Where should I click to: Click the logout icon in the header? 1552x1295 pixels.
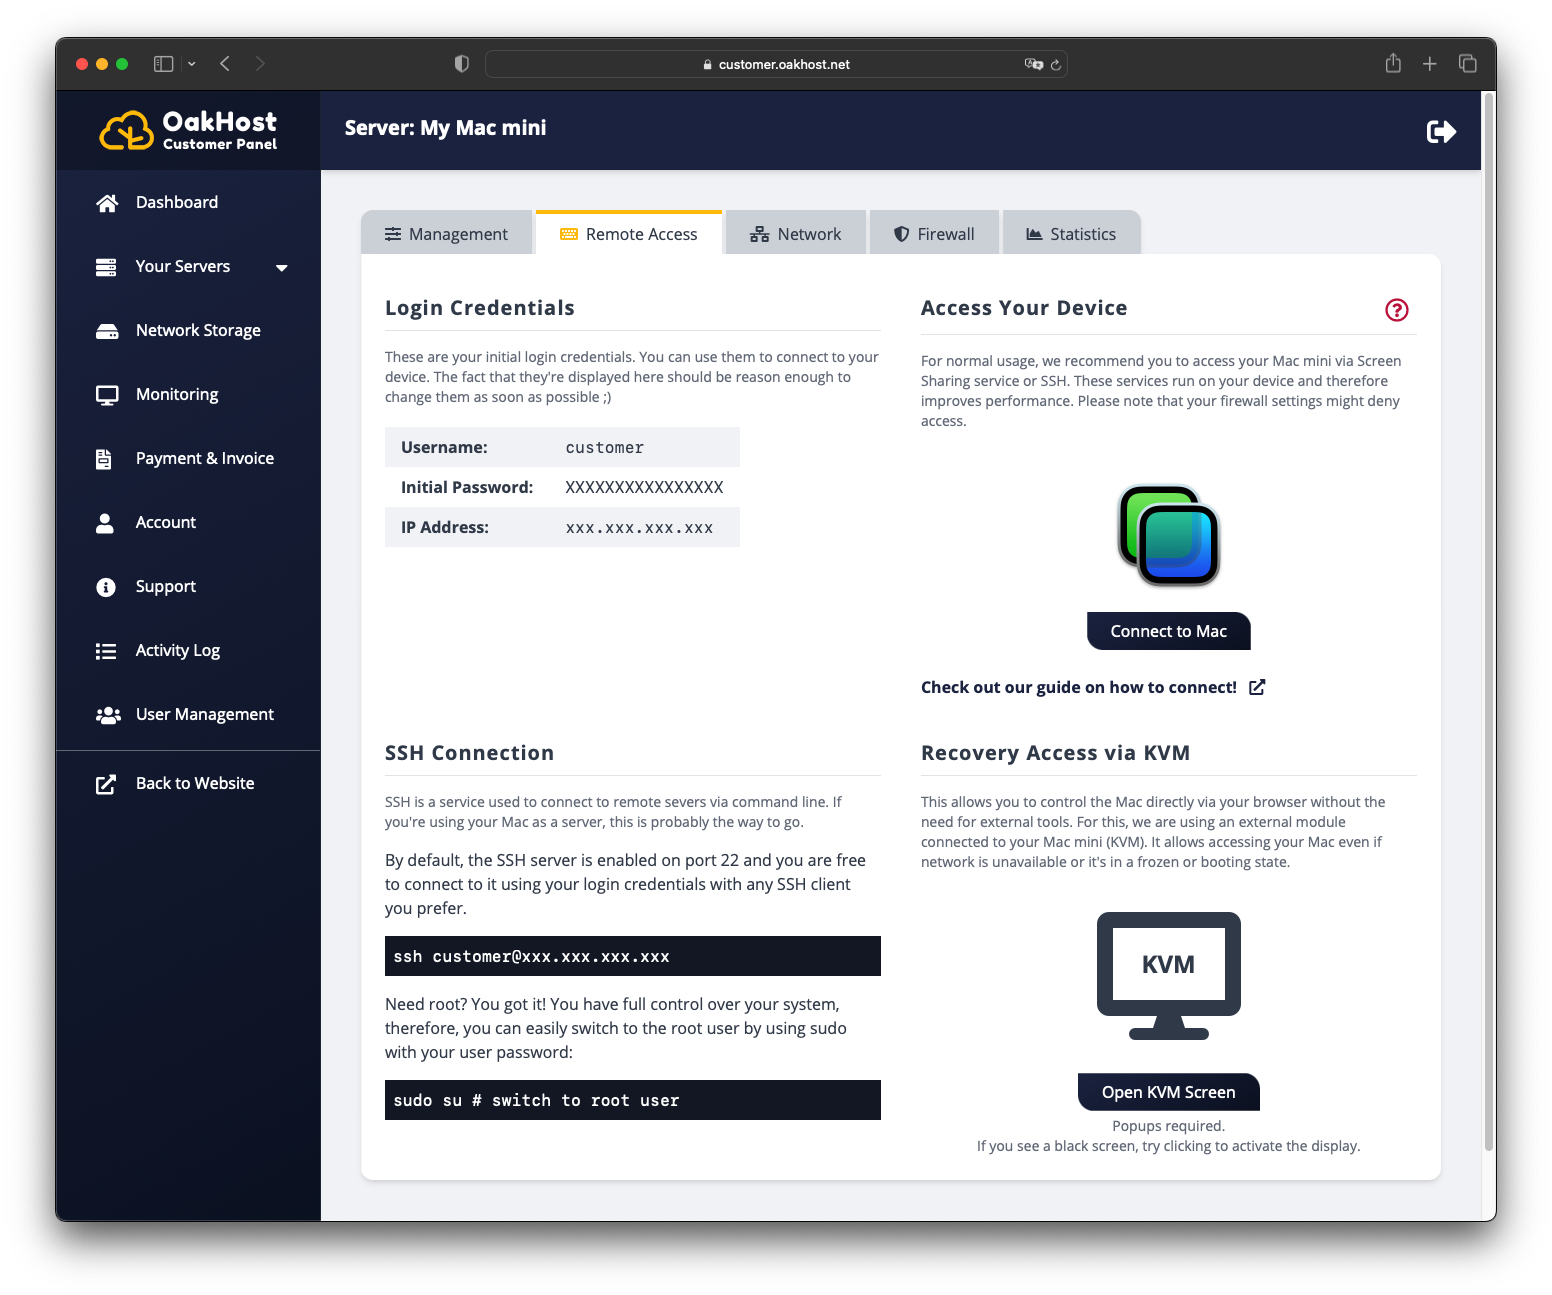point(1441,130)
